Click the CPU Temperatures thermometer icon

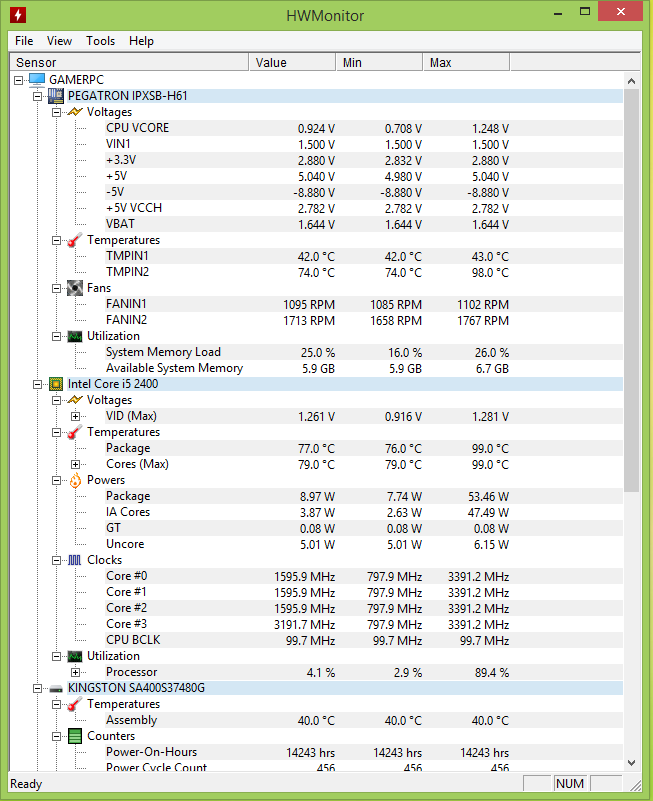(x=75, y=432)
